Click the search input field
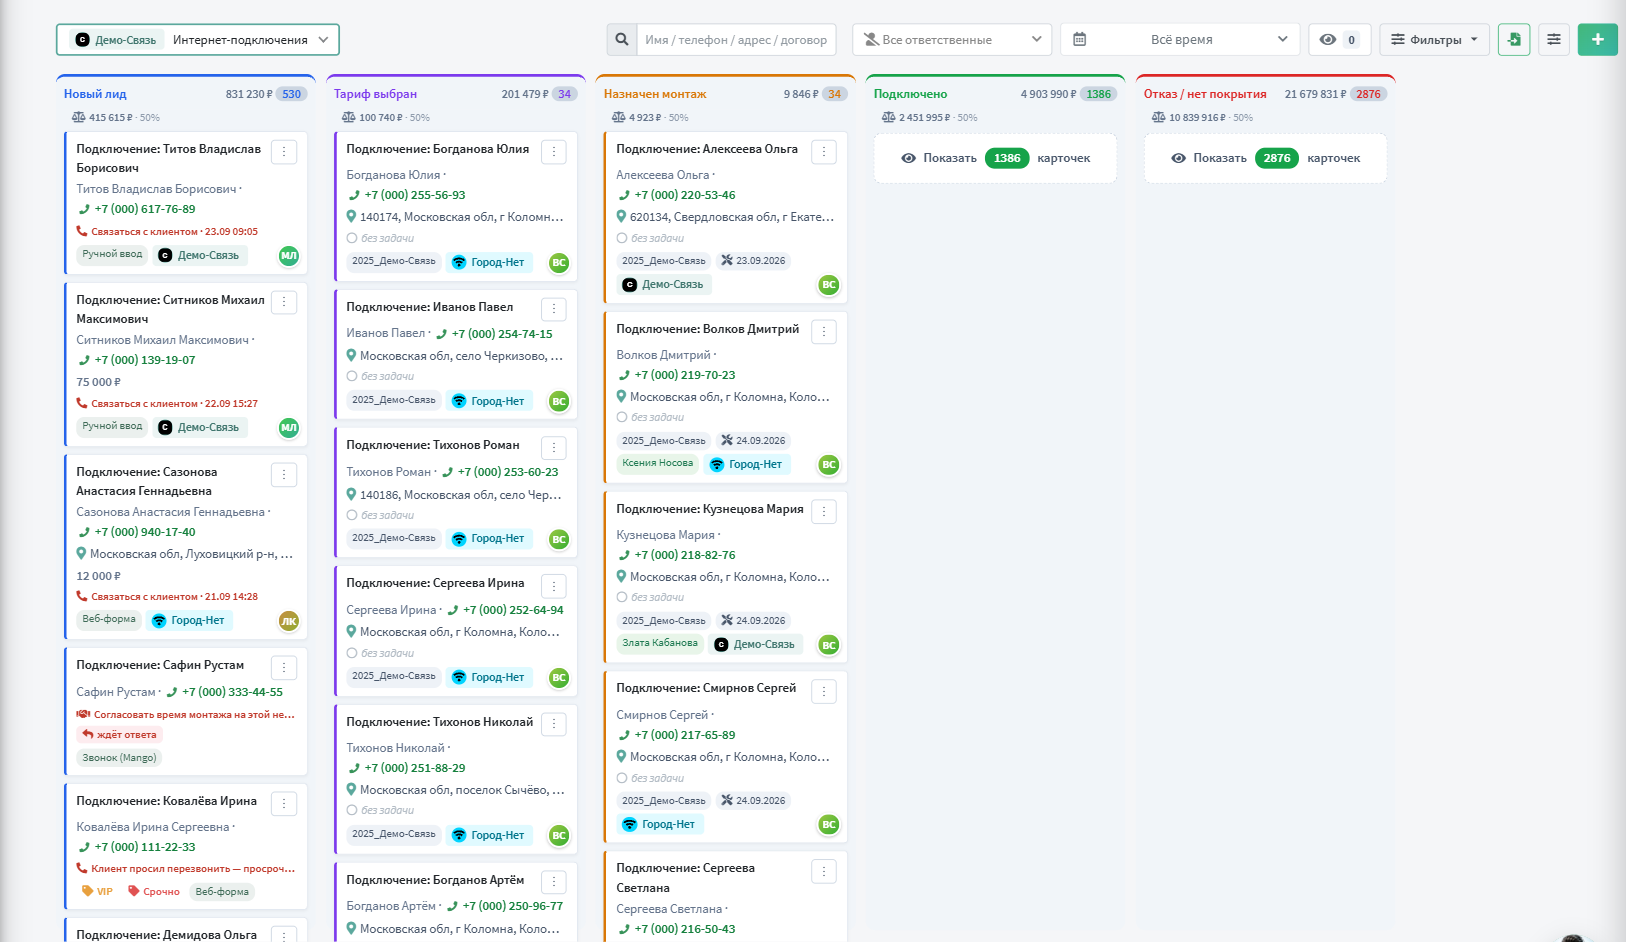Viewport: 1626px width, 942px height. (736, 40)
